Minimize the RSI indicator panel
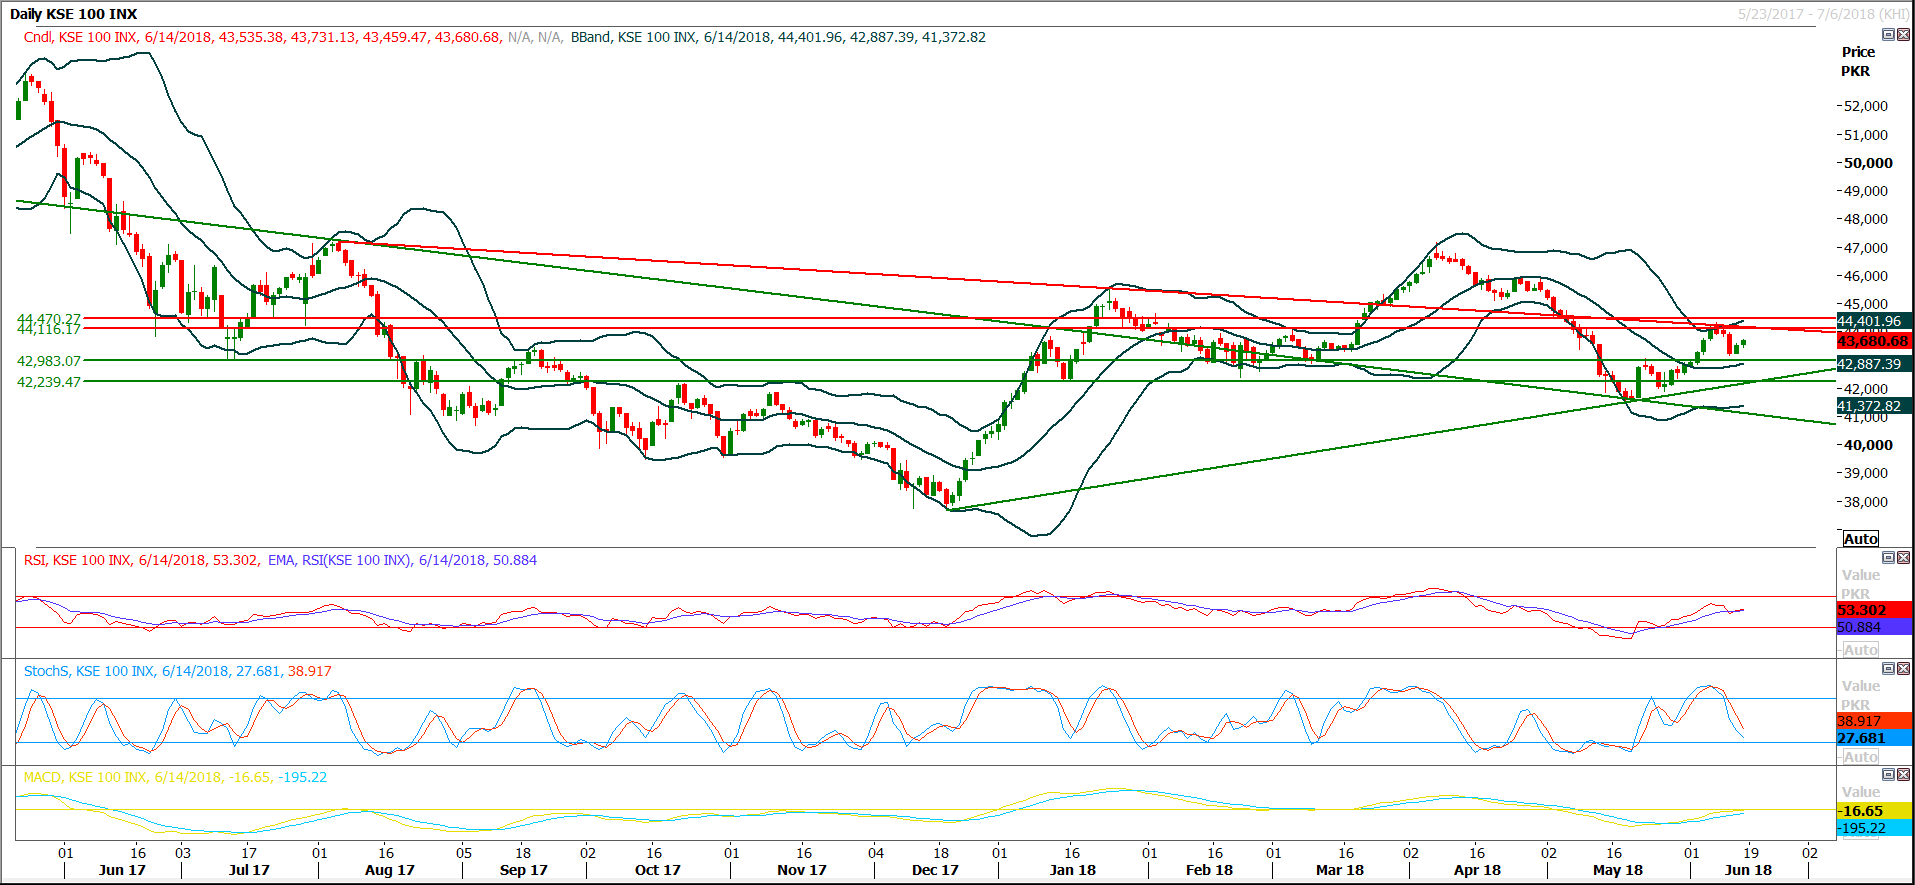1915x885 pixels. tap(1888, 558)
